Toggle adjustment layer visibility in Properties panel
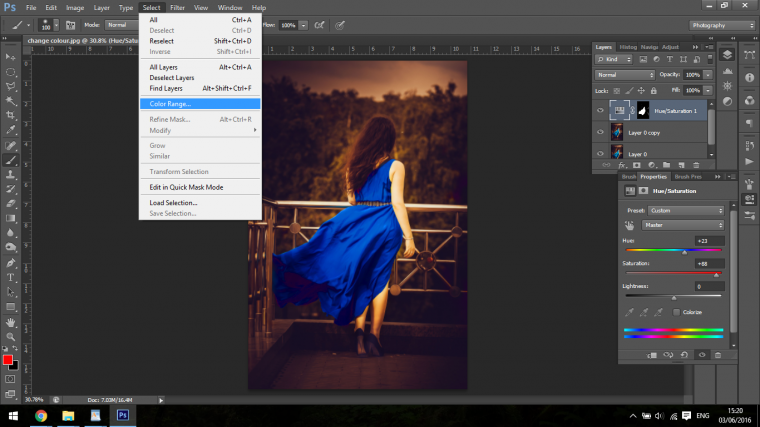 (x=702, y=355)
